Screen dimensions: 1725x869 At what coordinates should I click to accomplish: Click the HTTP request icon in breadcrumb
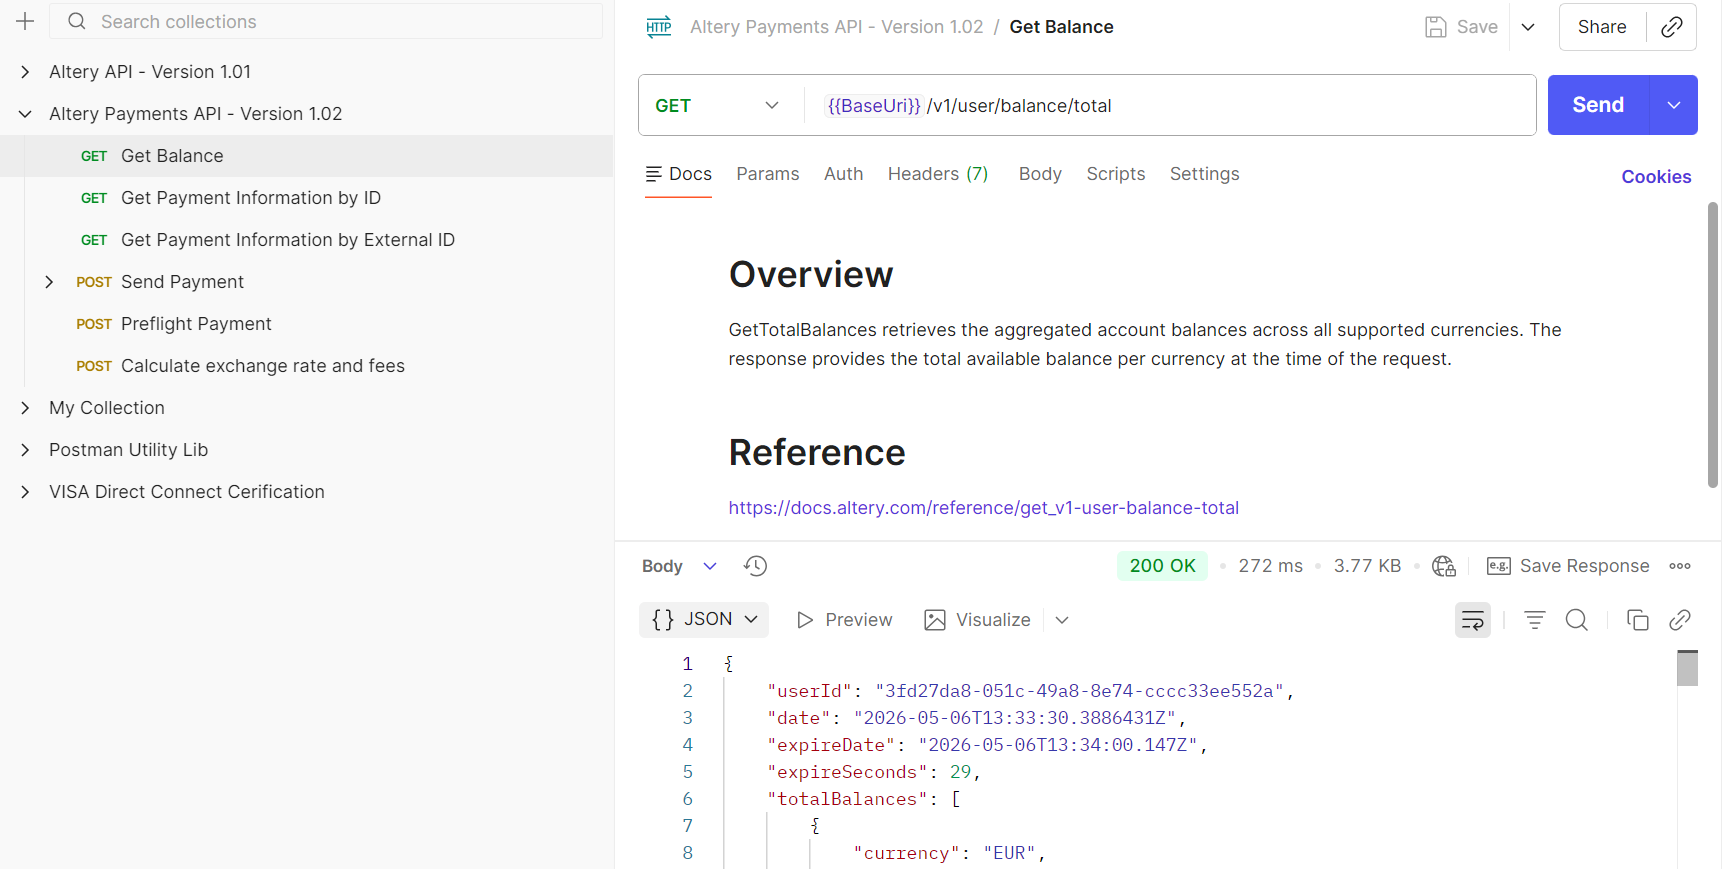click(x=659, y=27)
